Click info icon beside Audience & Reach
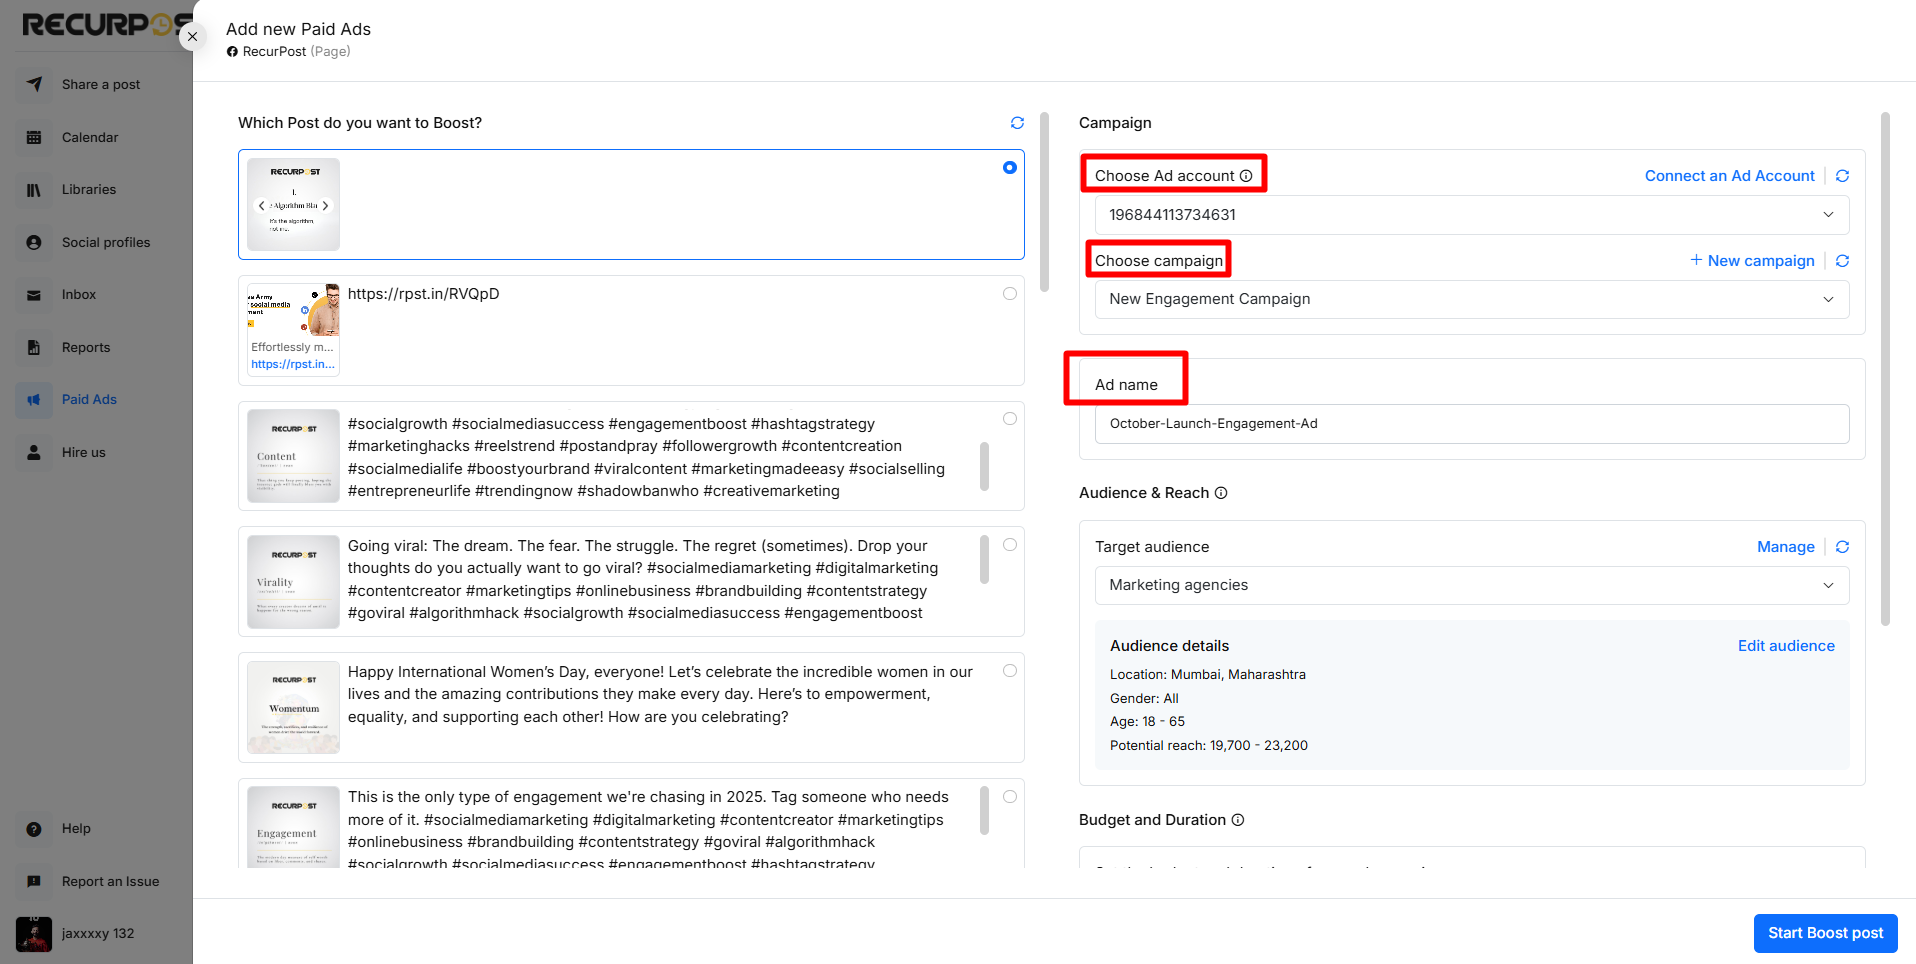The width and height of the screenshot is (1916, 964). click(x=1221, y=493)
